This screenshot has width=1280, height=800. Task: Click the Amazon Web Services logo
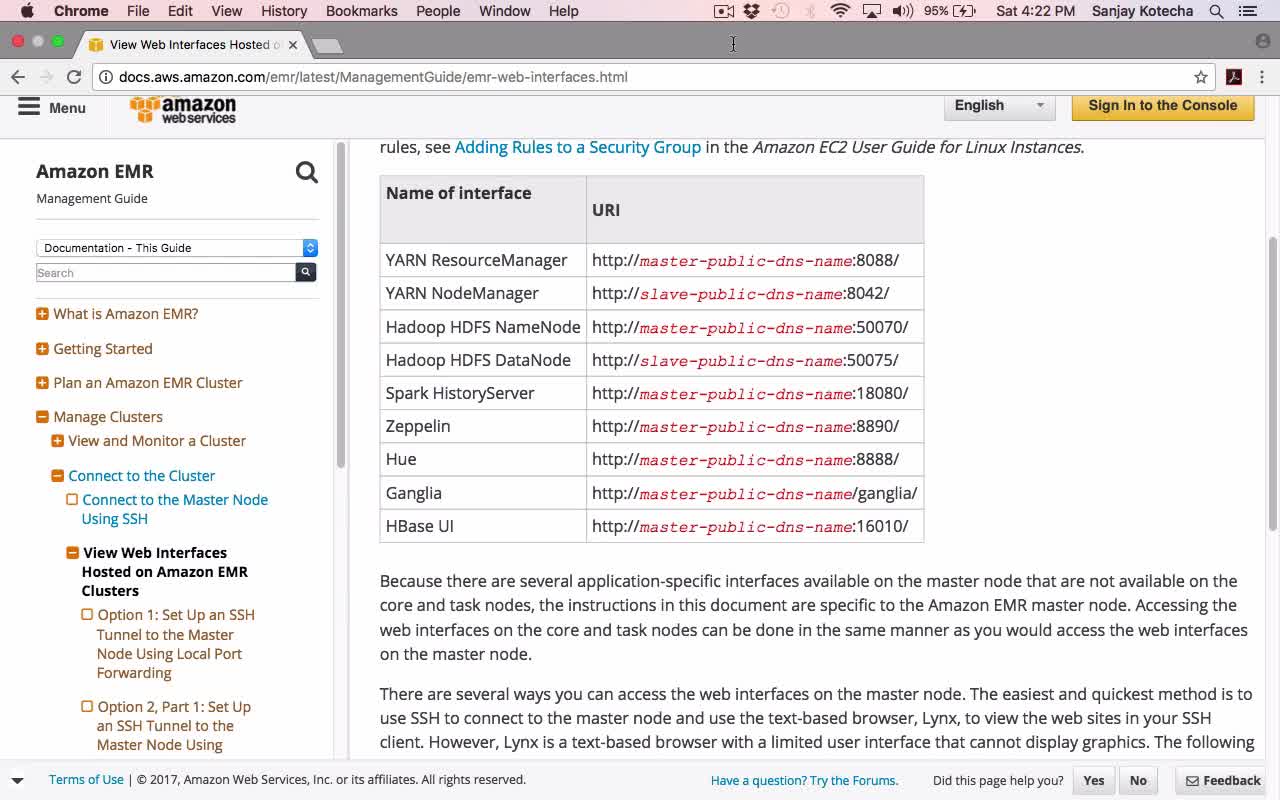(x=183, y=109)
